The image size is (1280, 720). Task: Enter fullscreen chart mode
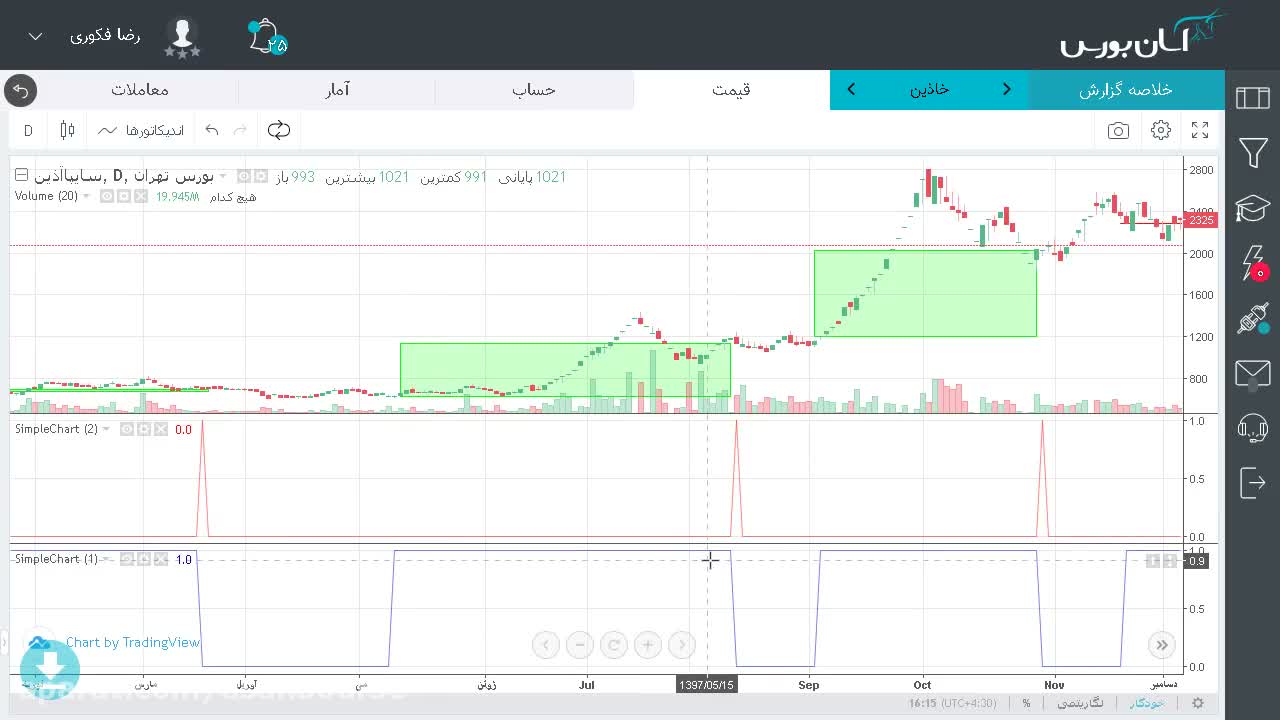tap(1200, 130)
